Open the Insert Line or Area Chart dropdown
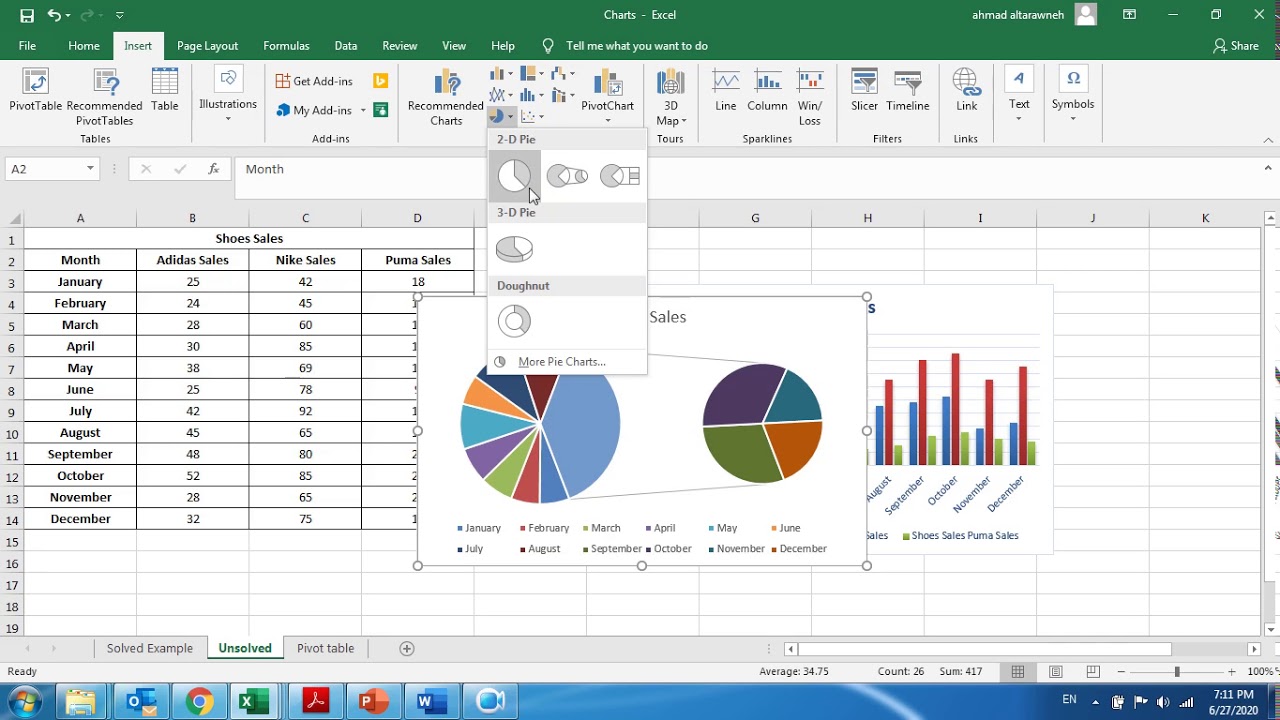This screenshot has width=1280, height=720. [501, 95]
